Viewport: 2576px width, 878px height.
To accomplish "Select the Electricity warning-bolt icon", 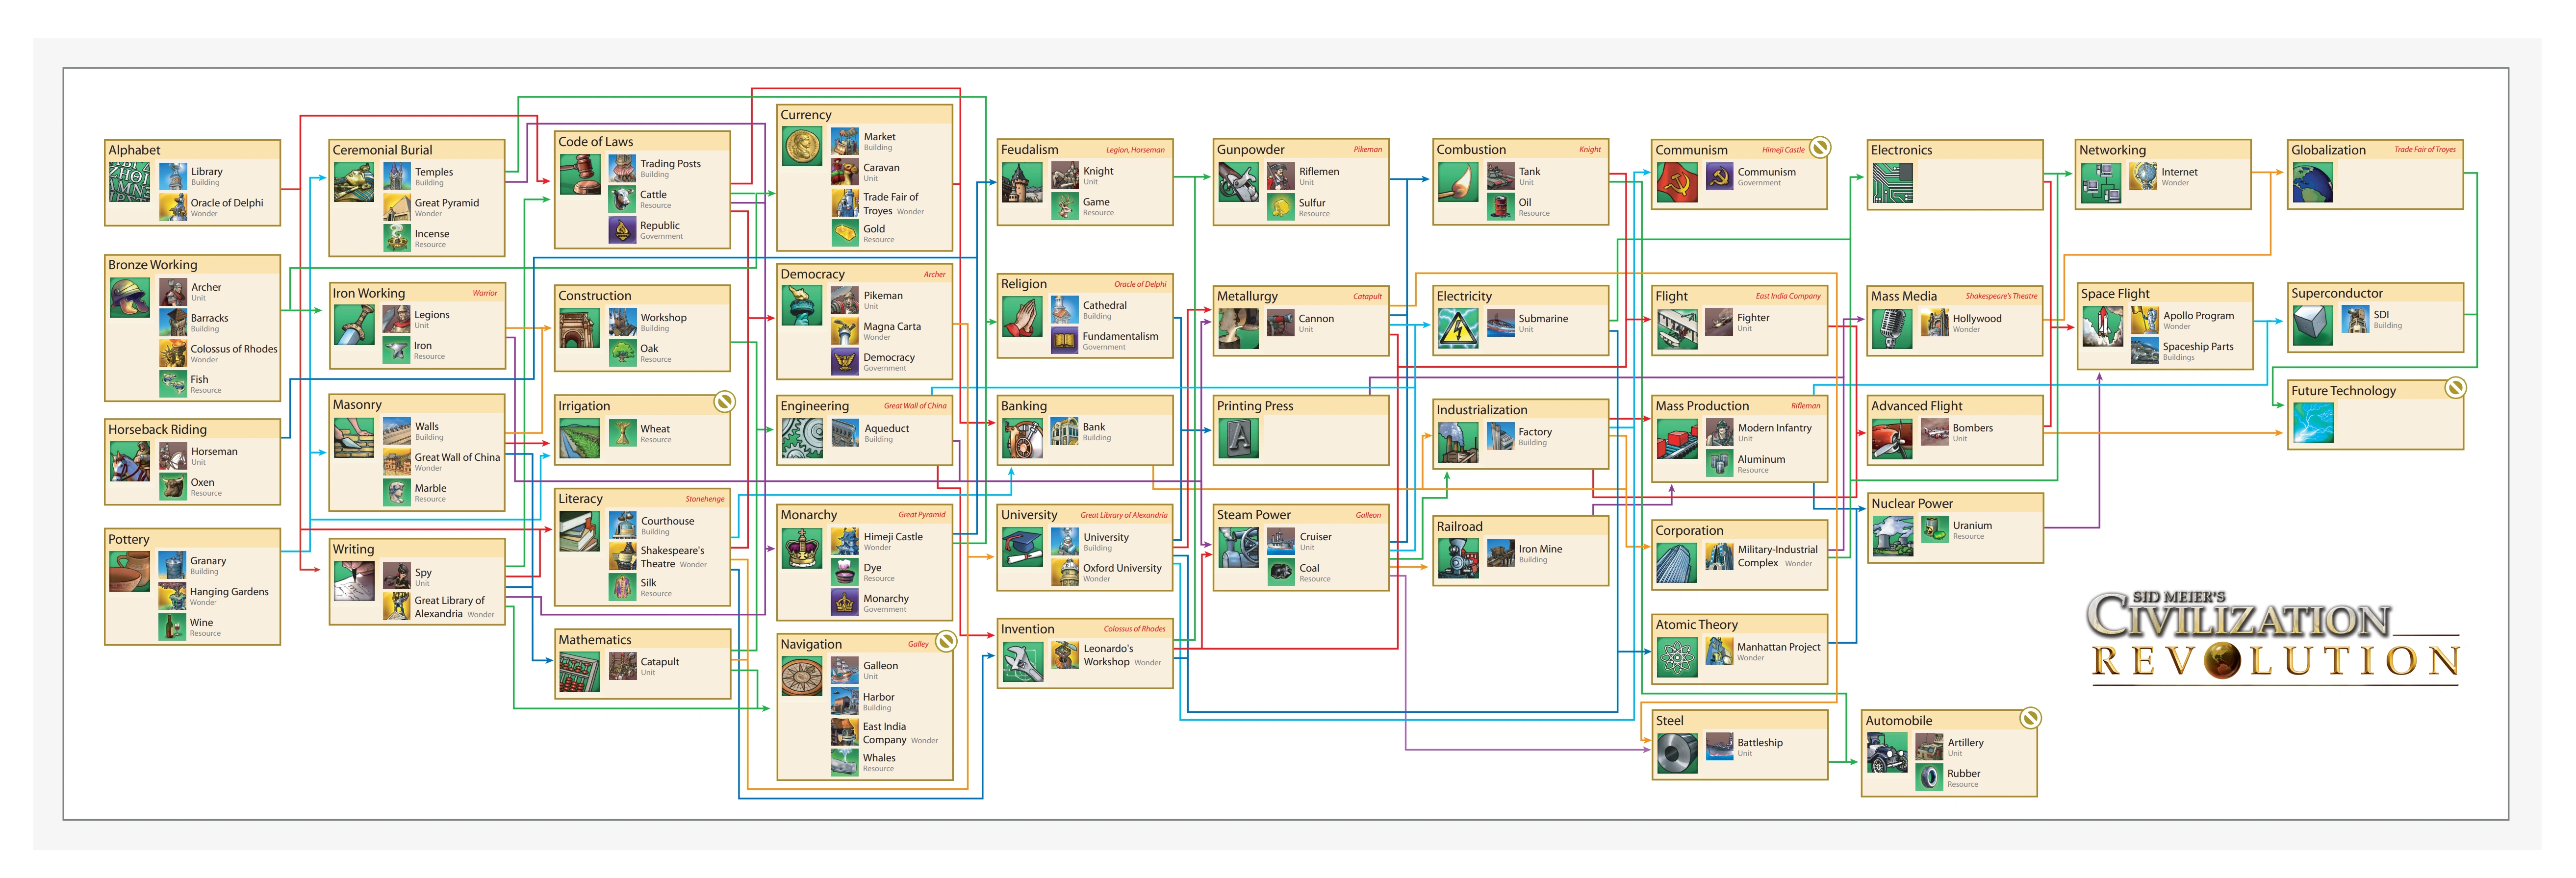I will pyautogui.click(x=1457, y=328).
